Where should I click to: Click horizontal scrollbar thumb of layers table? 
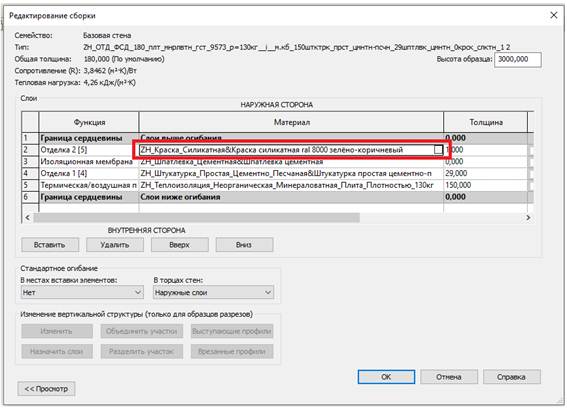click(197, 218)
